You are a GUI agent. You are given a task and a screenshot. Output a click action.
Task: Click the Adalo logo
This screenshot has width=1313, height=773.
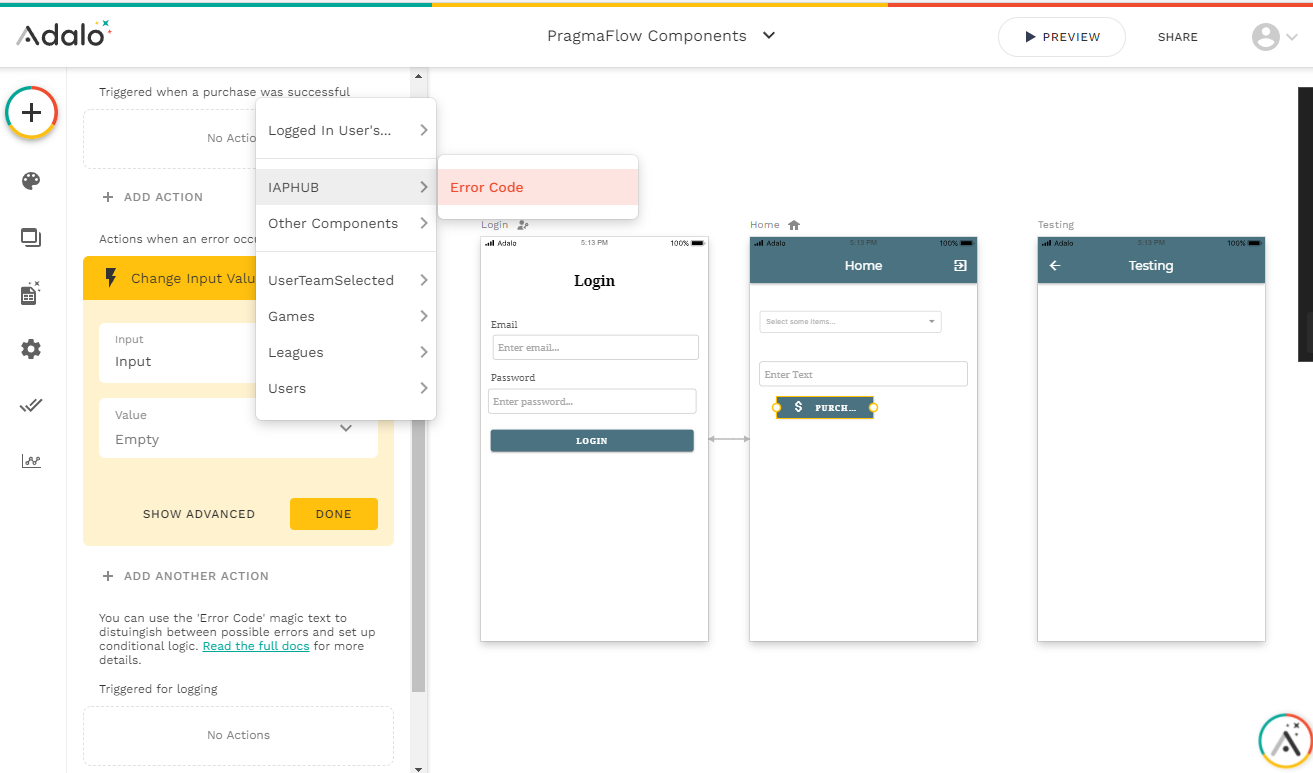(64, 34)
